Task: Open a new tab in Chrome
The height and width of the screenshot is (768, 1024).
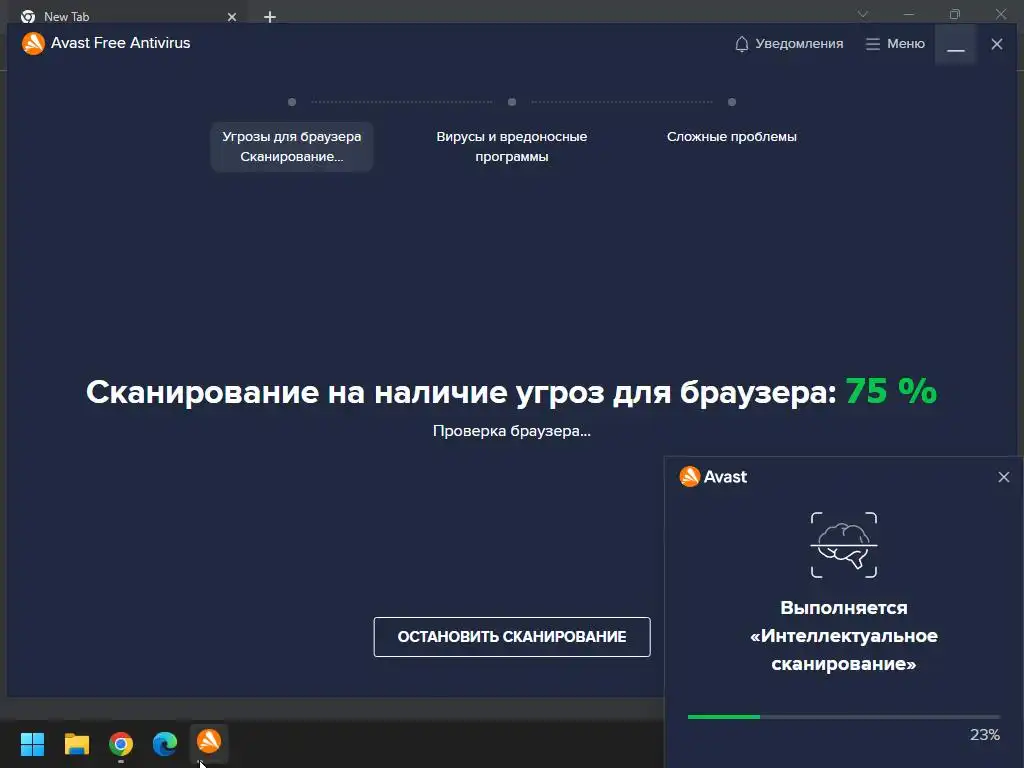Action: pos(270,17)
